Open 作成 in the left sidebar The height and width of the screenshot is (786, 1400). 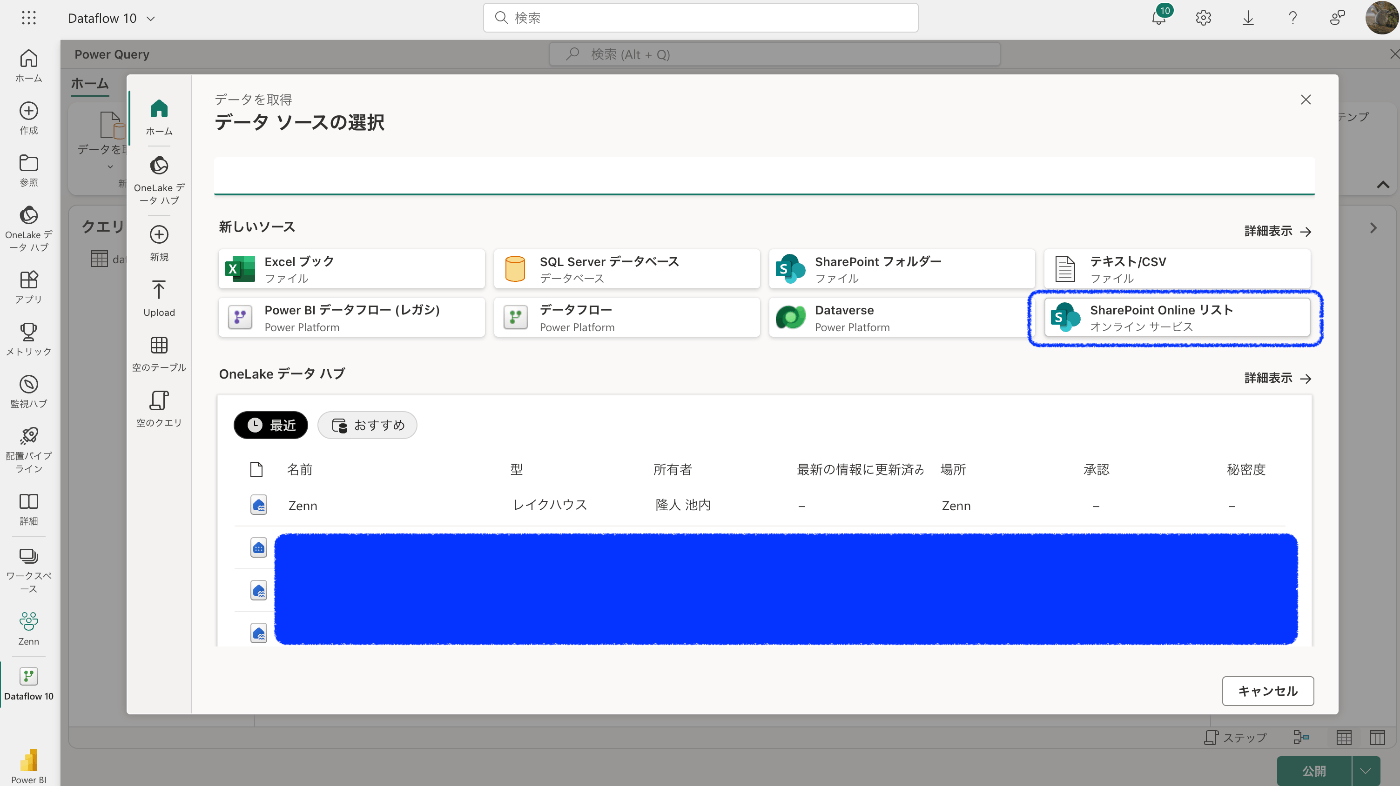tap(29, 118)
